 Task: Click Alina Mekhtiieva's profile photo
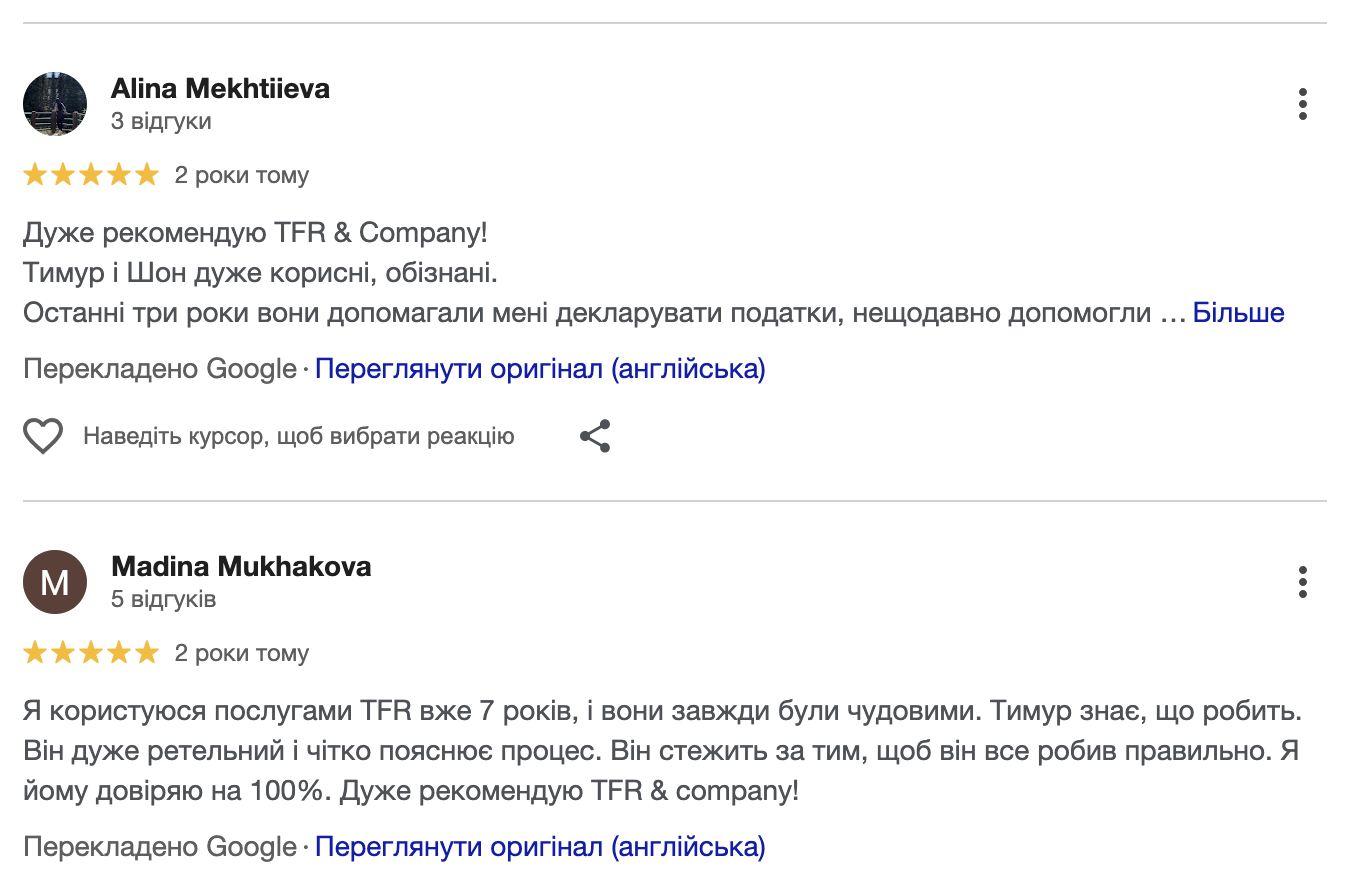(x=55, y=104)
